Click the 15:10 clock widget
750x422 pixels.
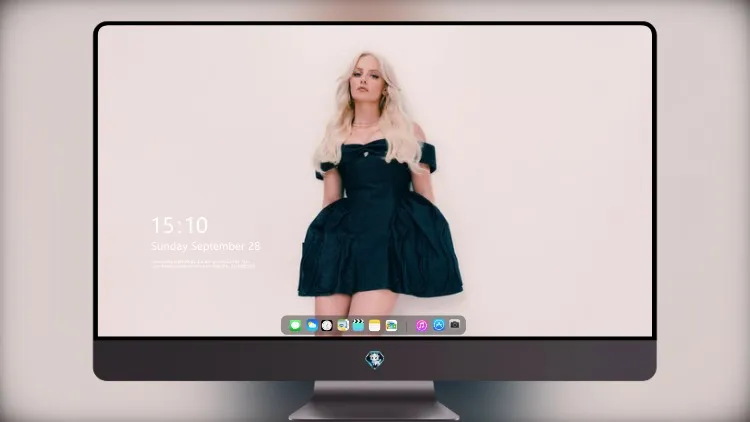[x=180, y=225]
